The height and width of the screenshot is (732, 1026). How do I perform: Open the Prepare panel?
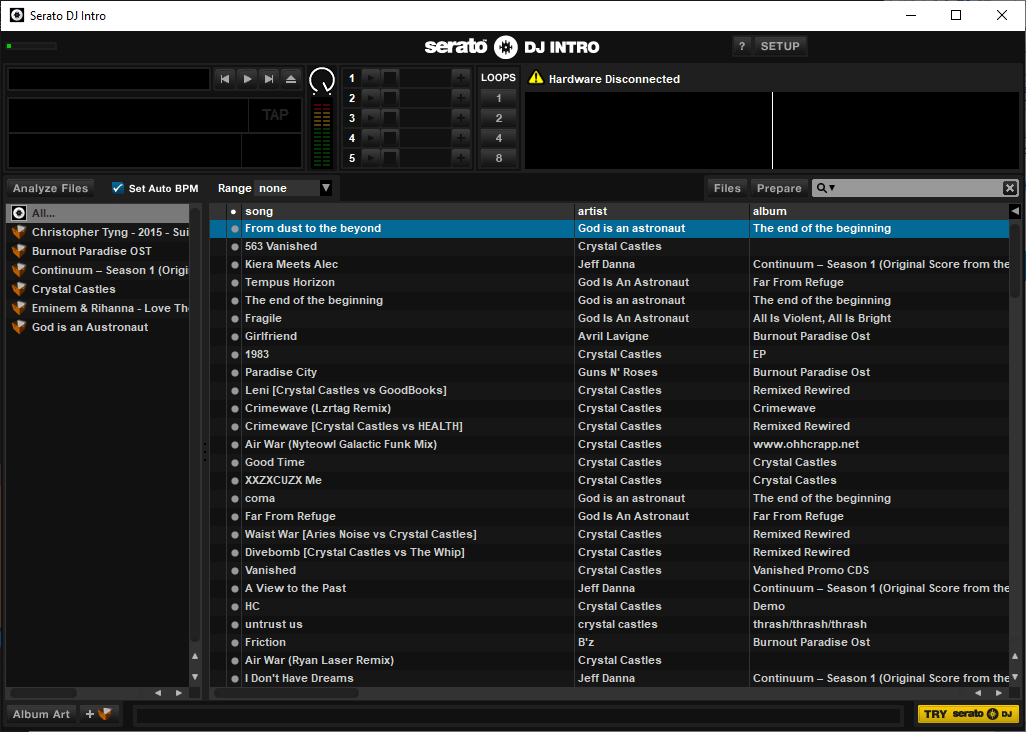point(779,188)
